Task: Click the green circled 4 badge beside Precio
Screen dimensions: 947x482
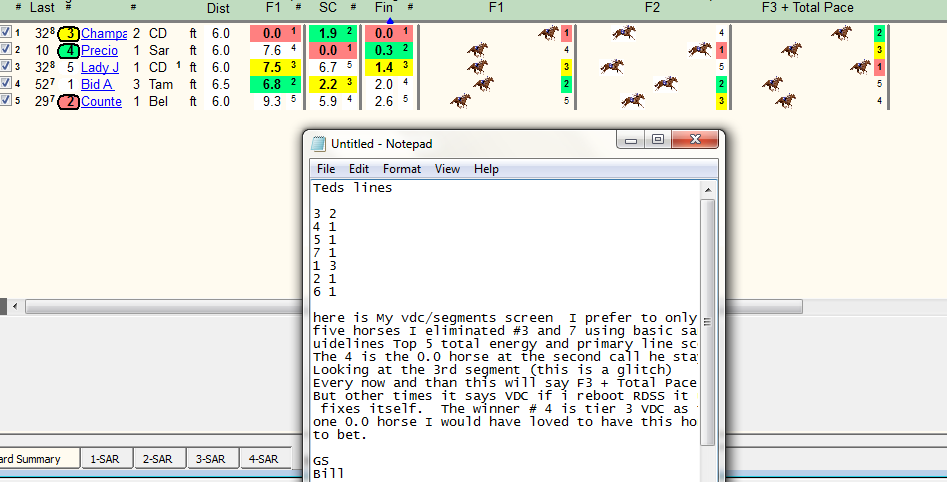Action: [x=68, y=50]
